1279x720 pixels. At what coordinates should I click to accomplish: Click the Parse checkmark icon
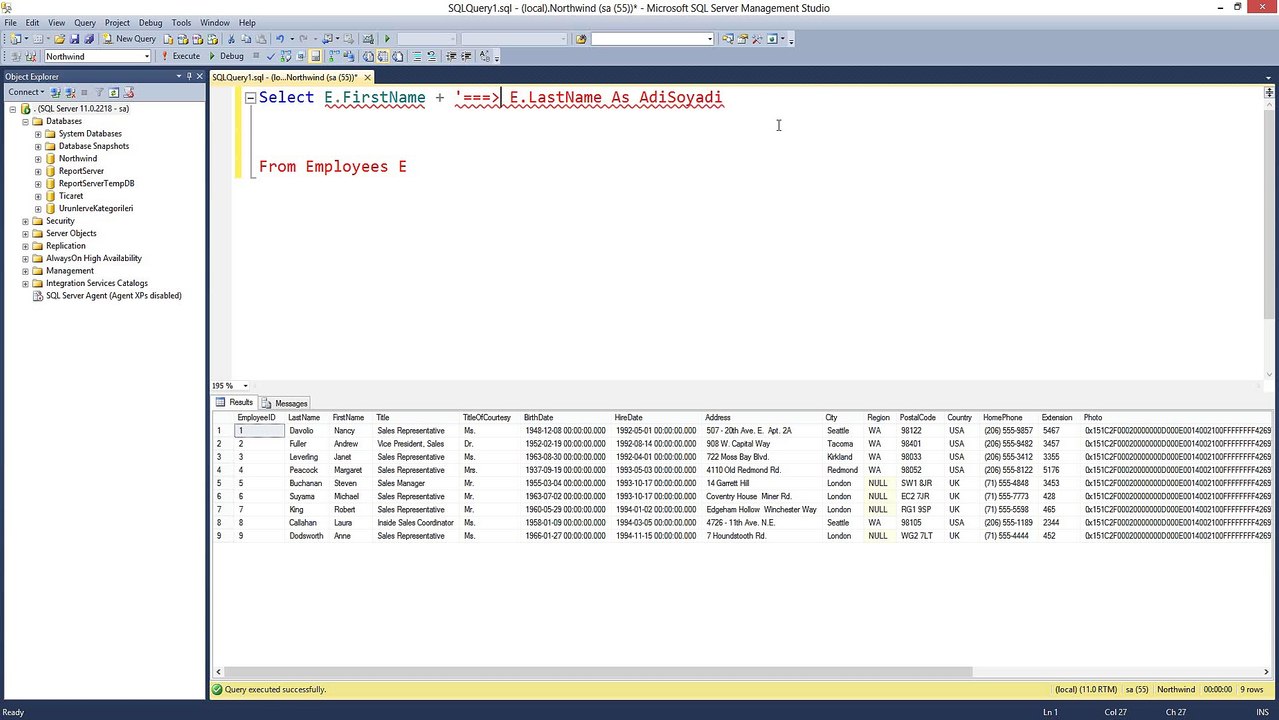coord(270,56)
